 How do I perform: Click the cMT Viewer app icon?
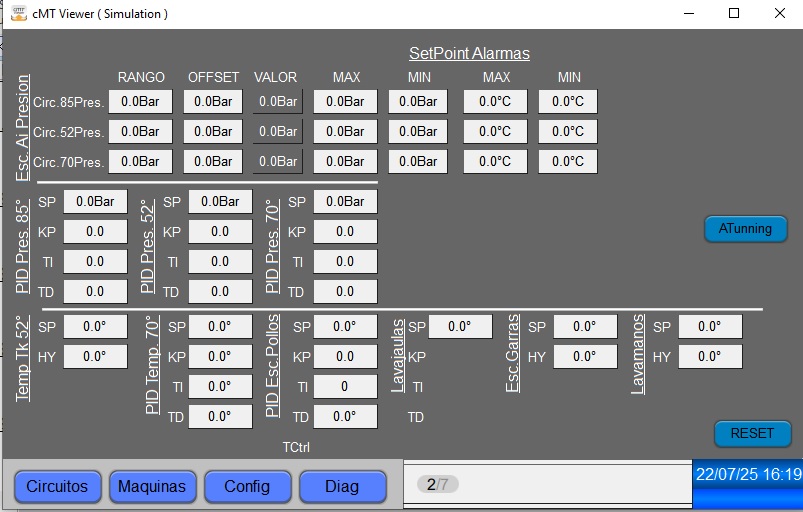[x=19, y=14]
